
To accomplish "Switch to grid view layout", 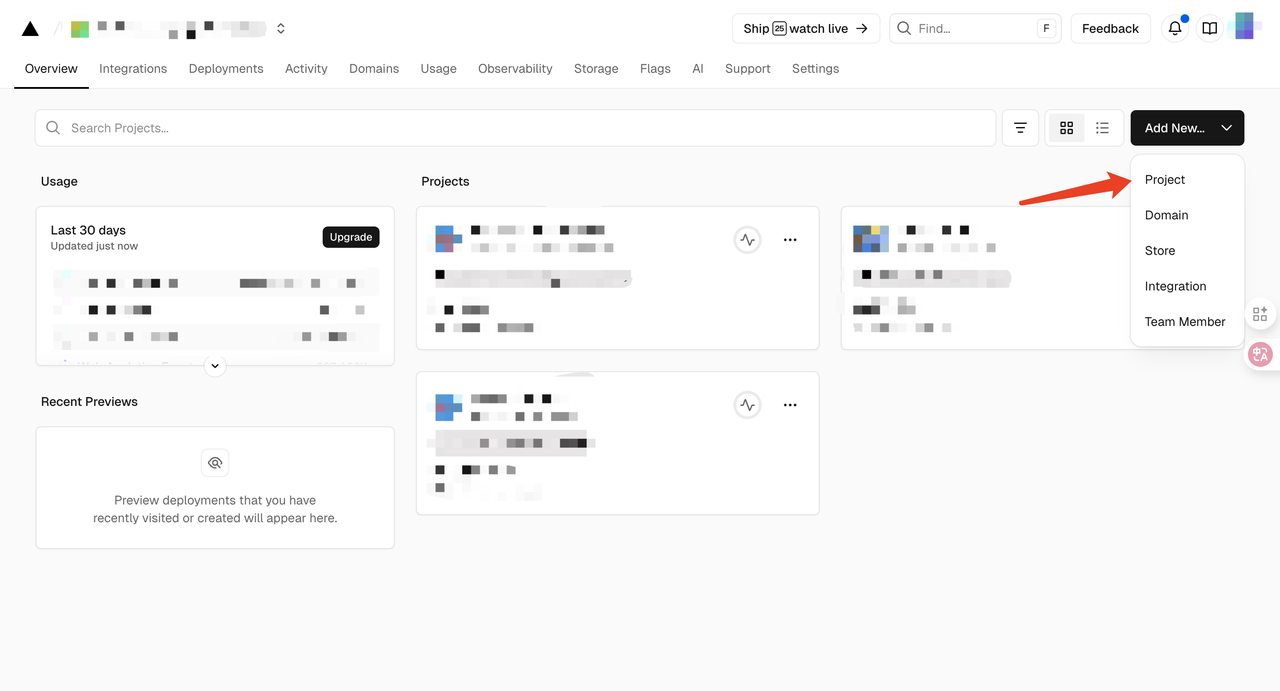I will 1066,128.
